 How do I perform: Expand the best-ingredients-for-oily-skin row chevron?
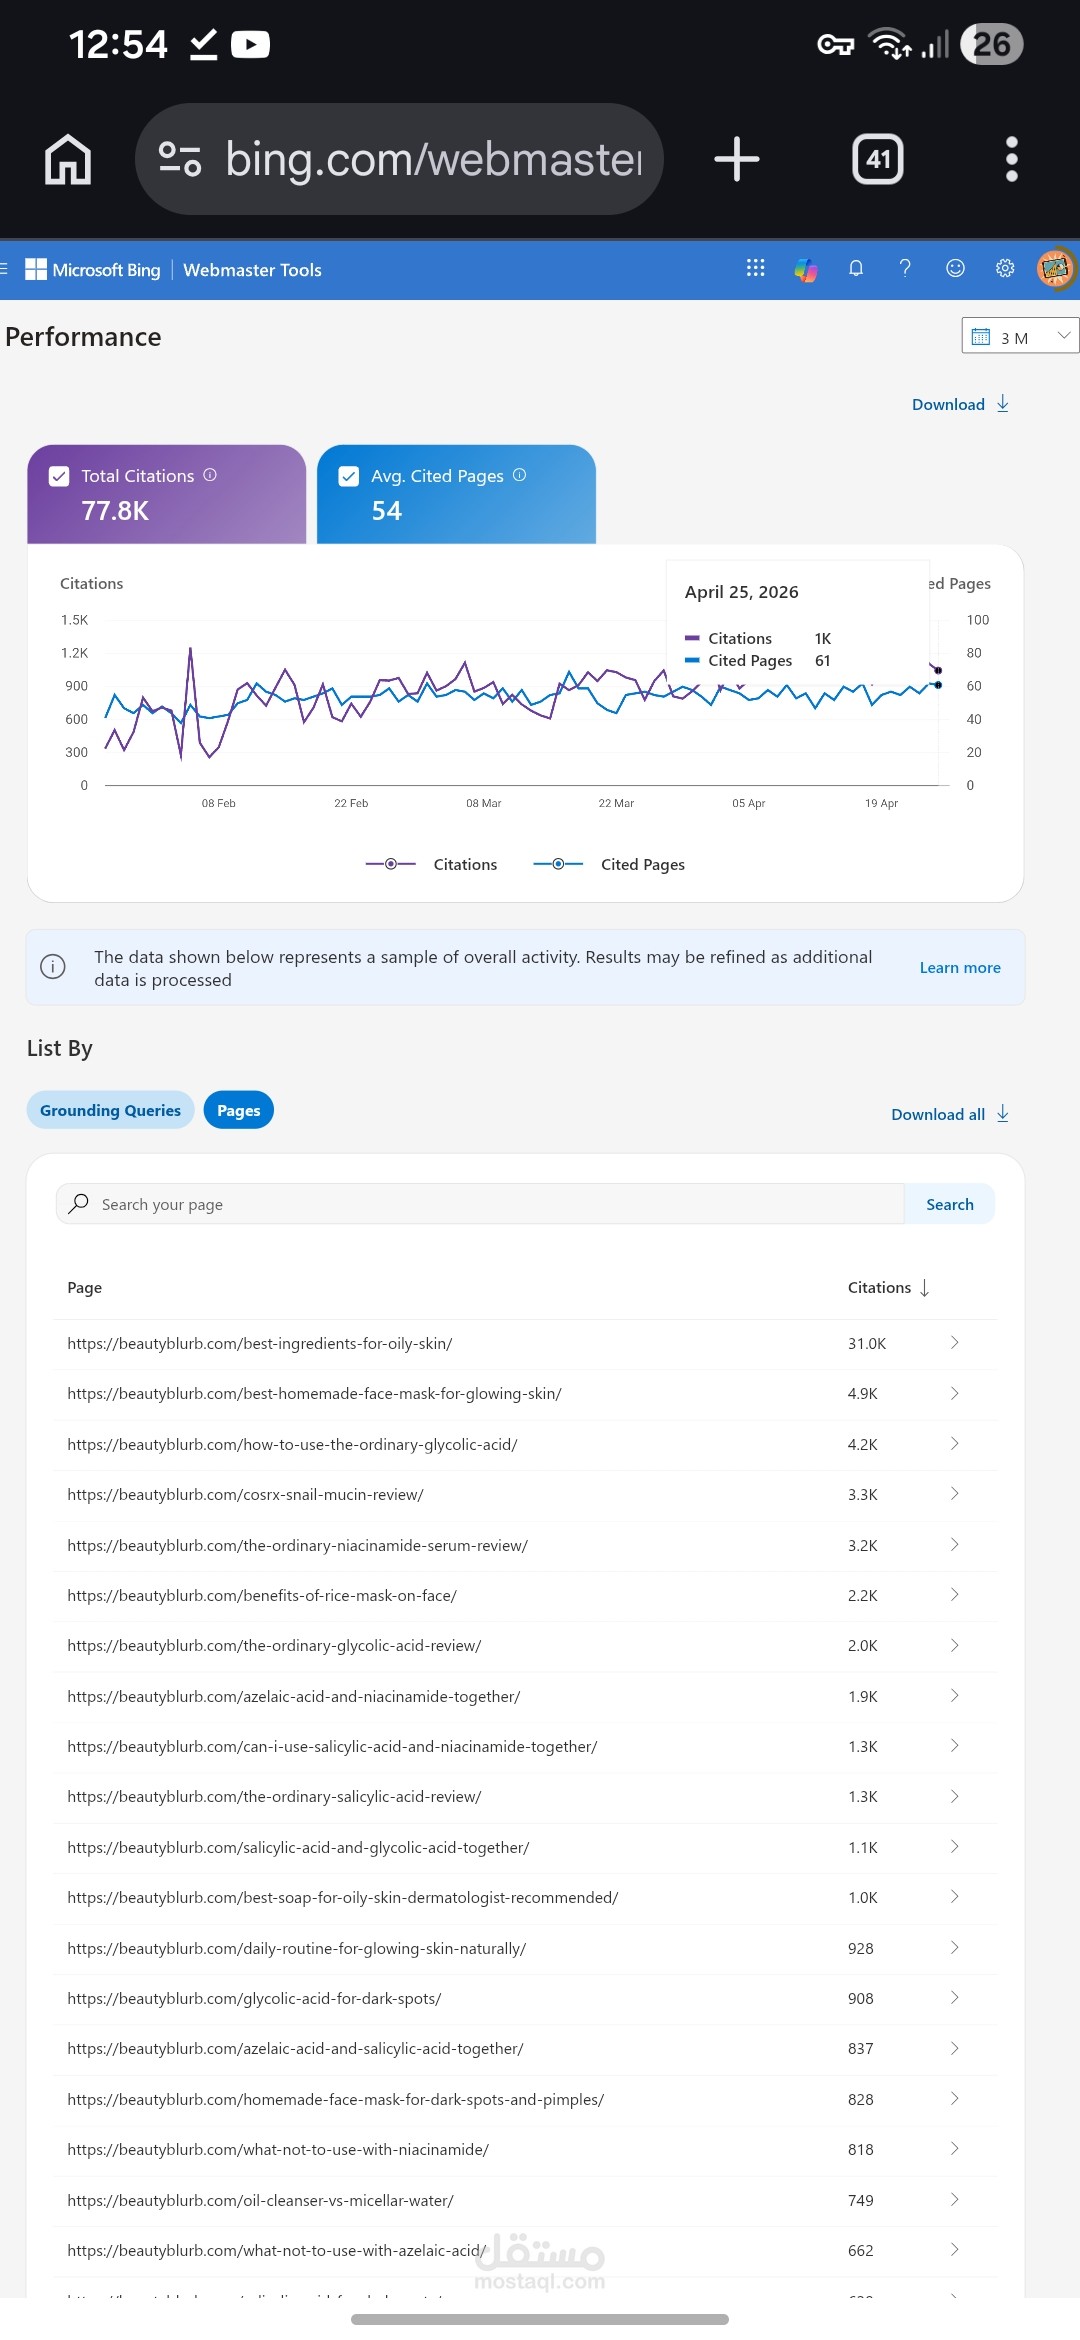955,1342
